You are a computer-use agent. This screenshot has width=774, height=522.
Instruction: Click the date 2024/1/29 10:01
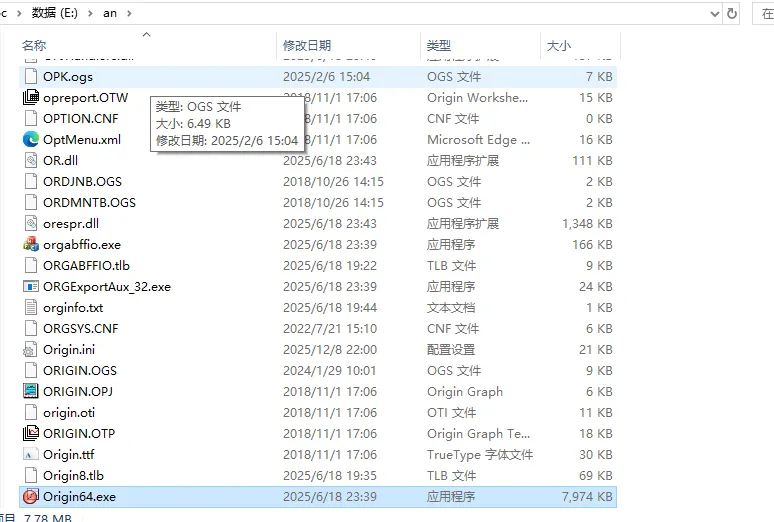[329, 371]
